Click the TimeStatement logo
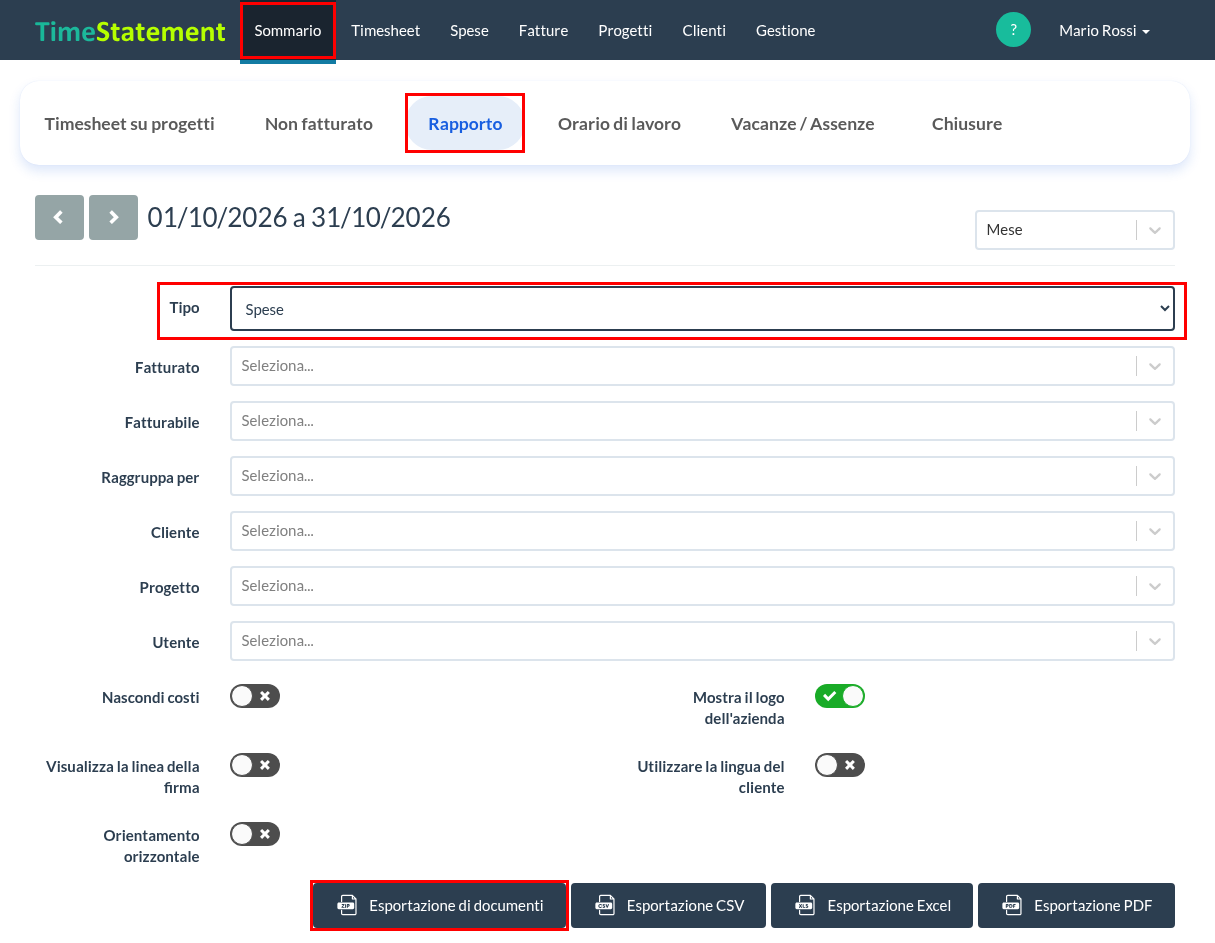This screenshot has width=1215, height=943. 130,31
